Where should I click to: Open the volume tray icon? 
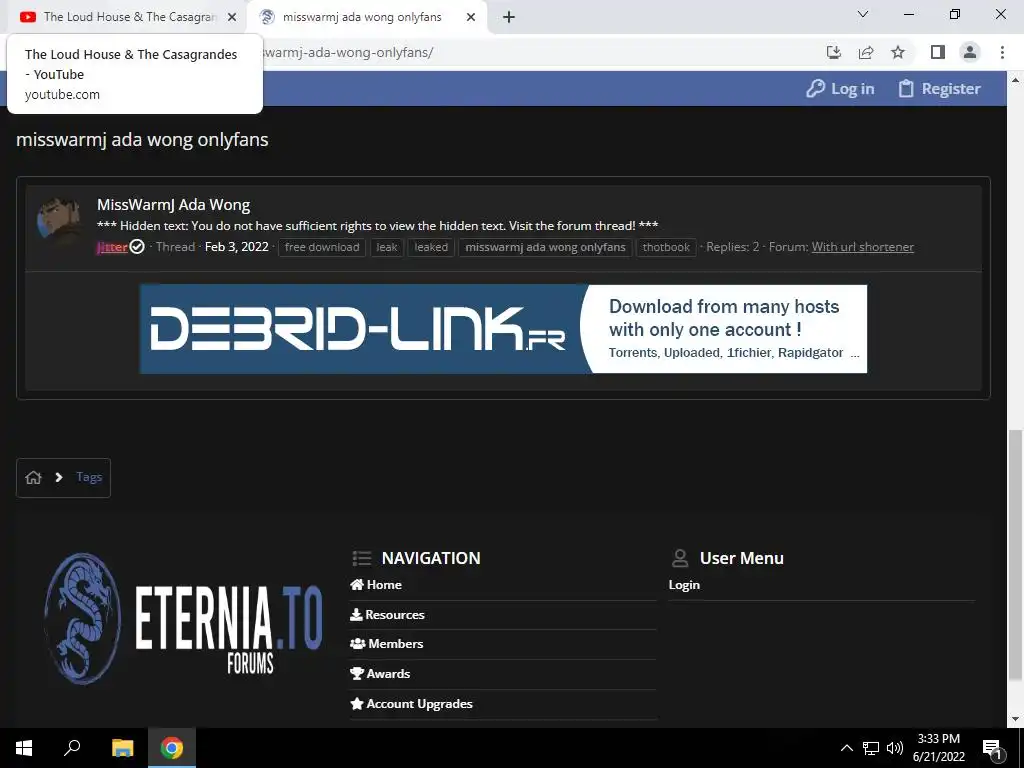coord(895,748)
